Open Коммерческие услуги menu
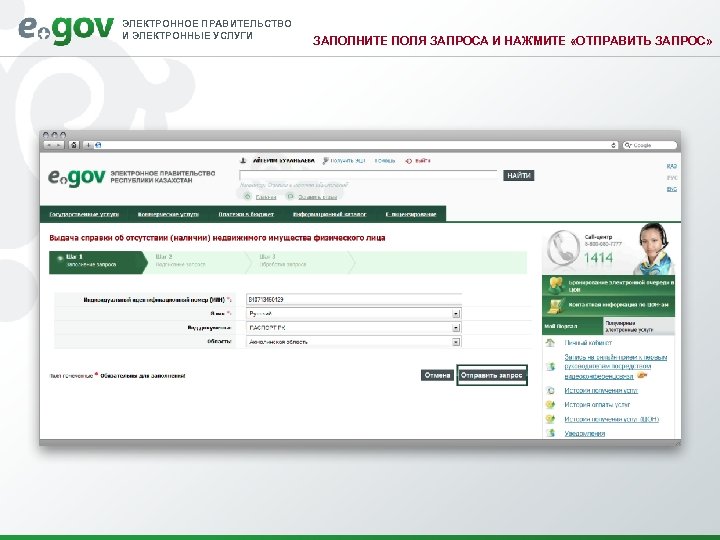Screen dimensions: 720x540 click(168, 214)
